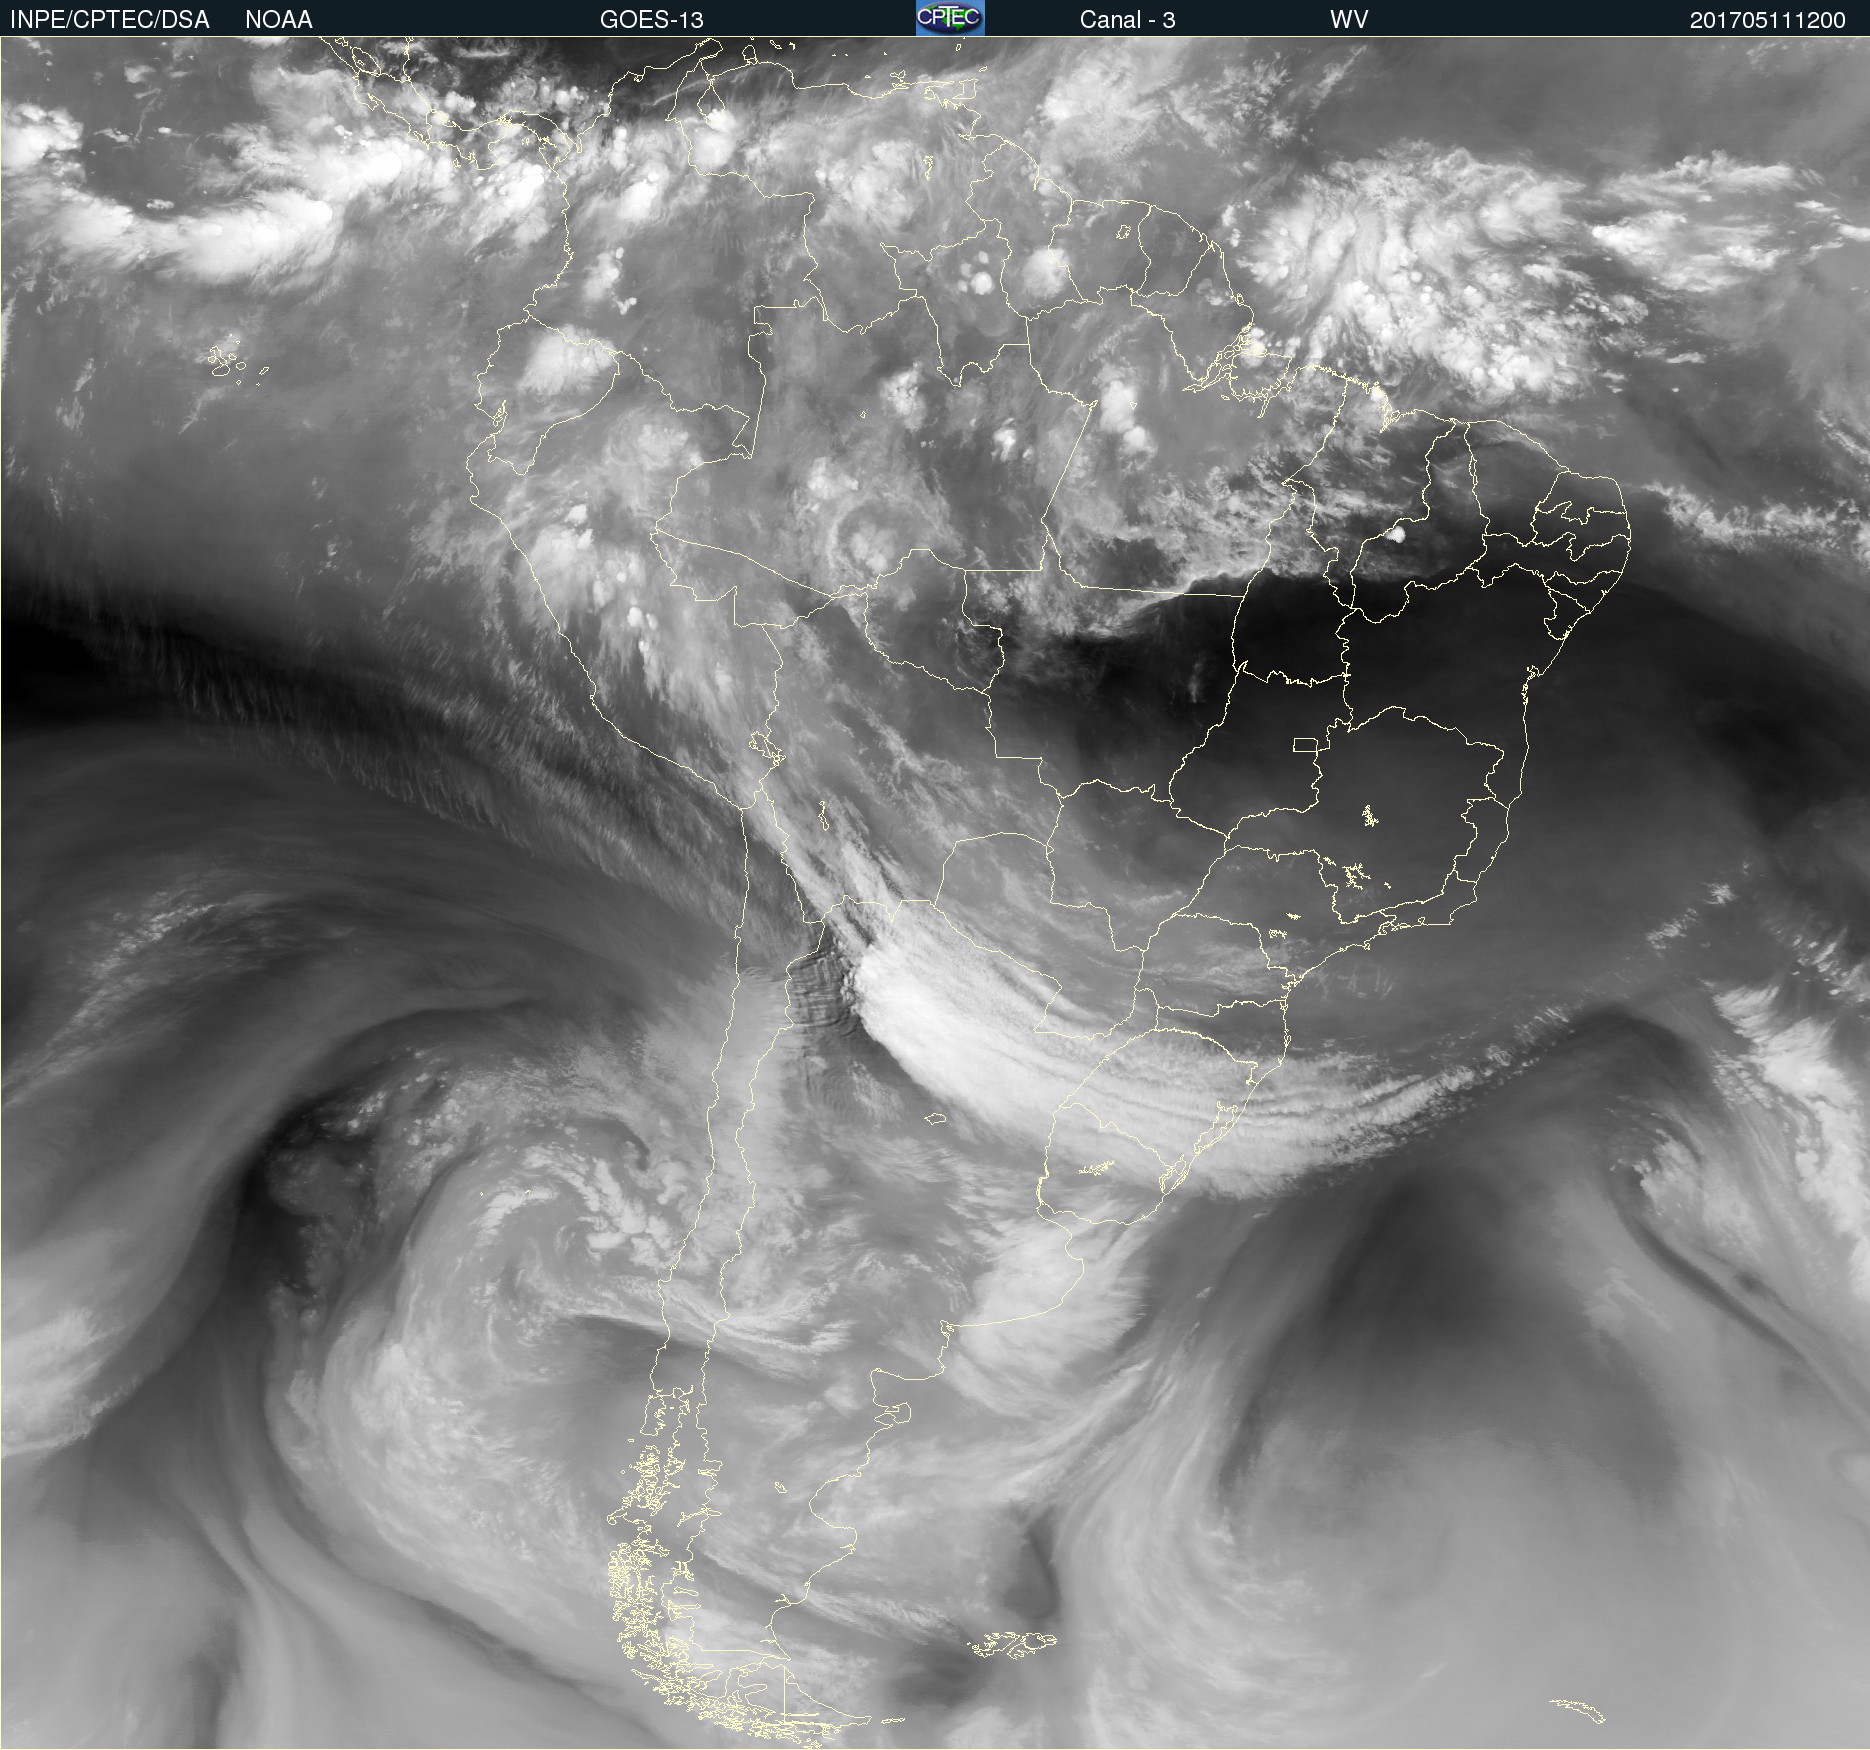
Task: Click the INPE/CPTEC/DSA header text
Action: coord(110,20)
